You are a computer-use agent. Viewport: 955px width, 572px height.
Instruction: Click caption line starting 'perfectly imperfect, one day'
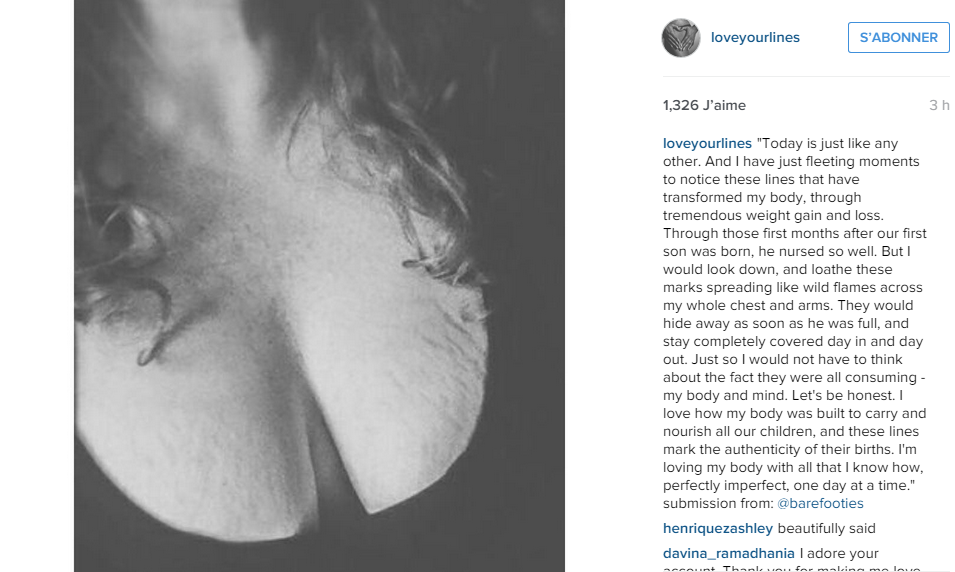point(789,485)
